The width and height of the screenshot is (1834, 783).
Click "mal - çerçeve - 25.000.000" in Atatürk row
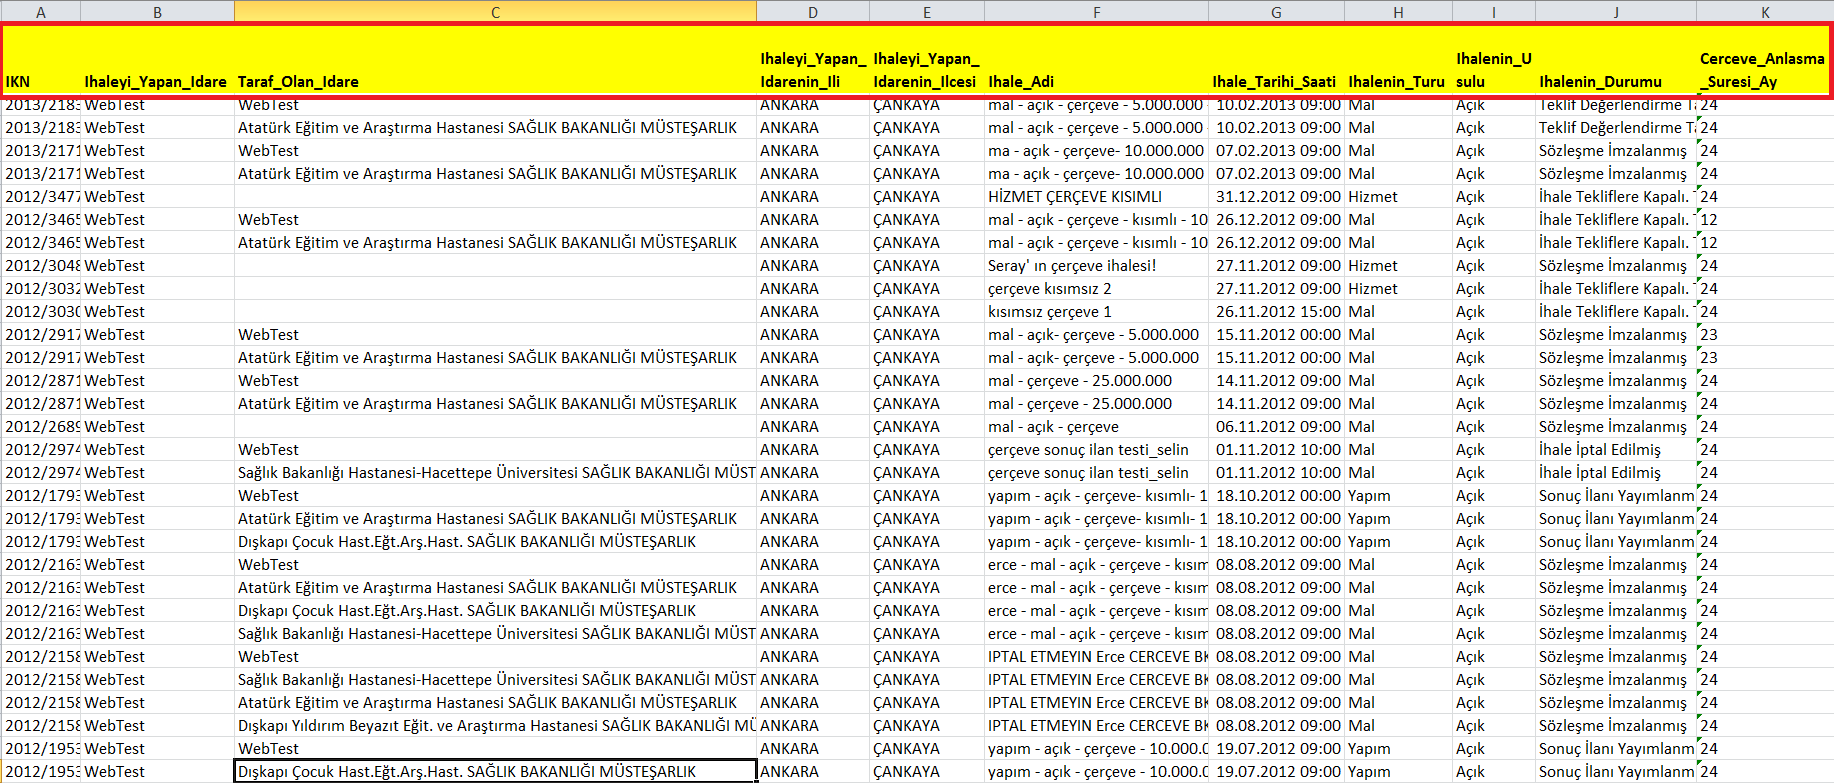coord(1096,404)
